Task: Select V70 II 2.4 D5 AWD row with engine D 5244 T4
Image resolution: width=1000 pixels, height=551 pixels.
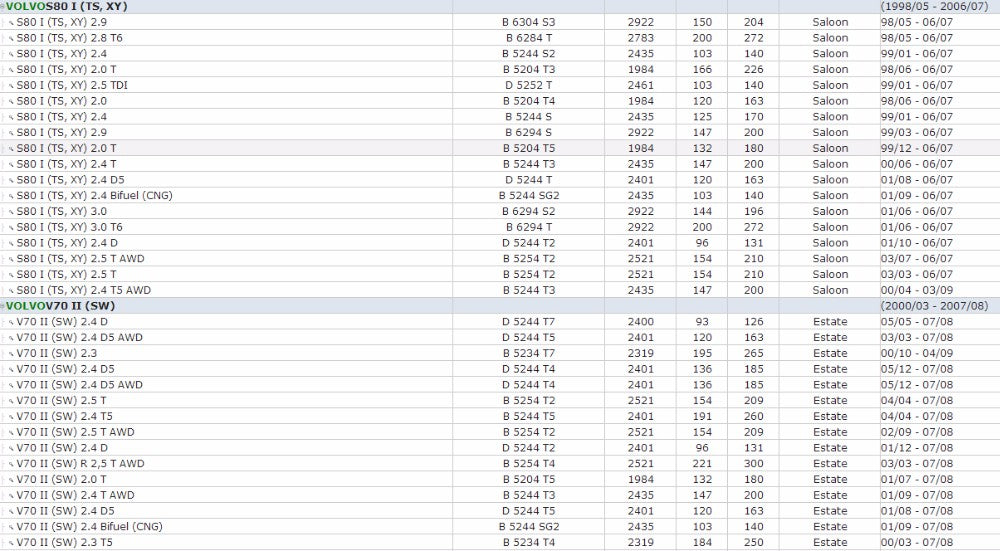Action: [500, 385]
